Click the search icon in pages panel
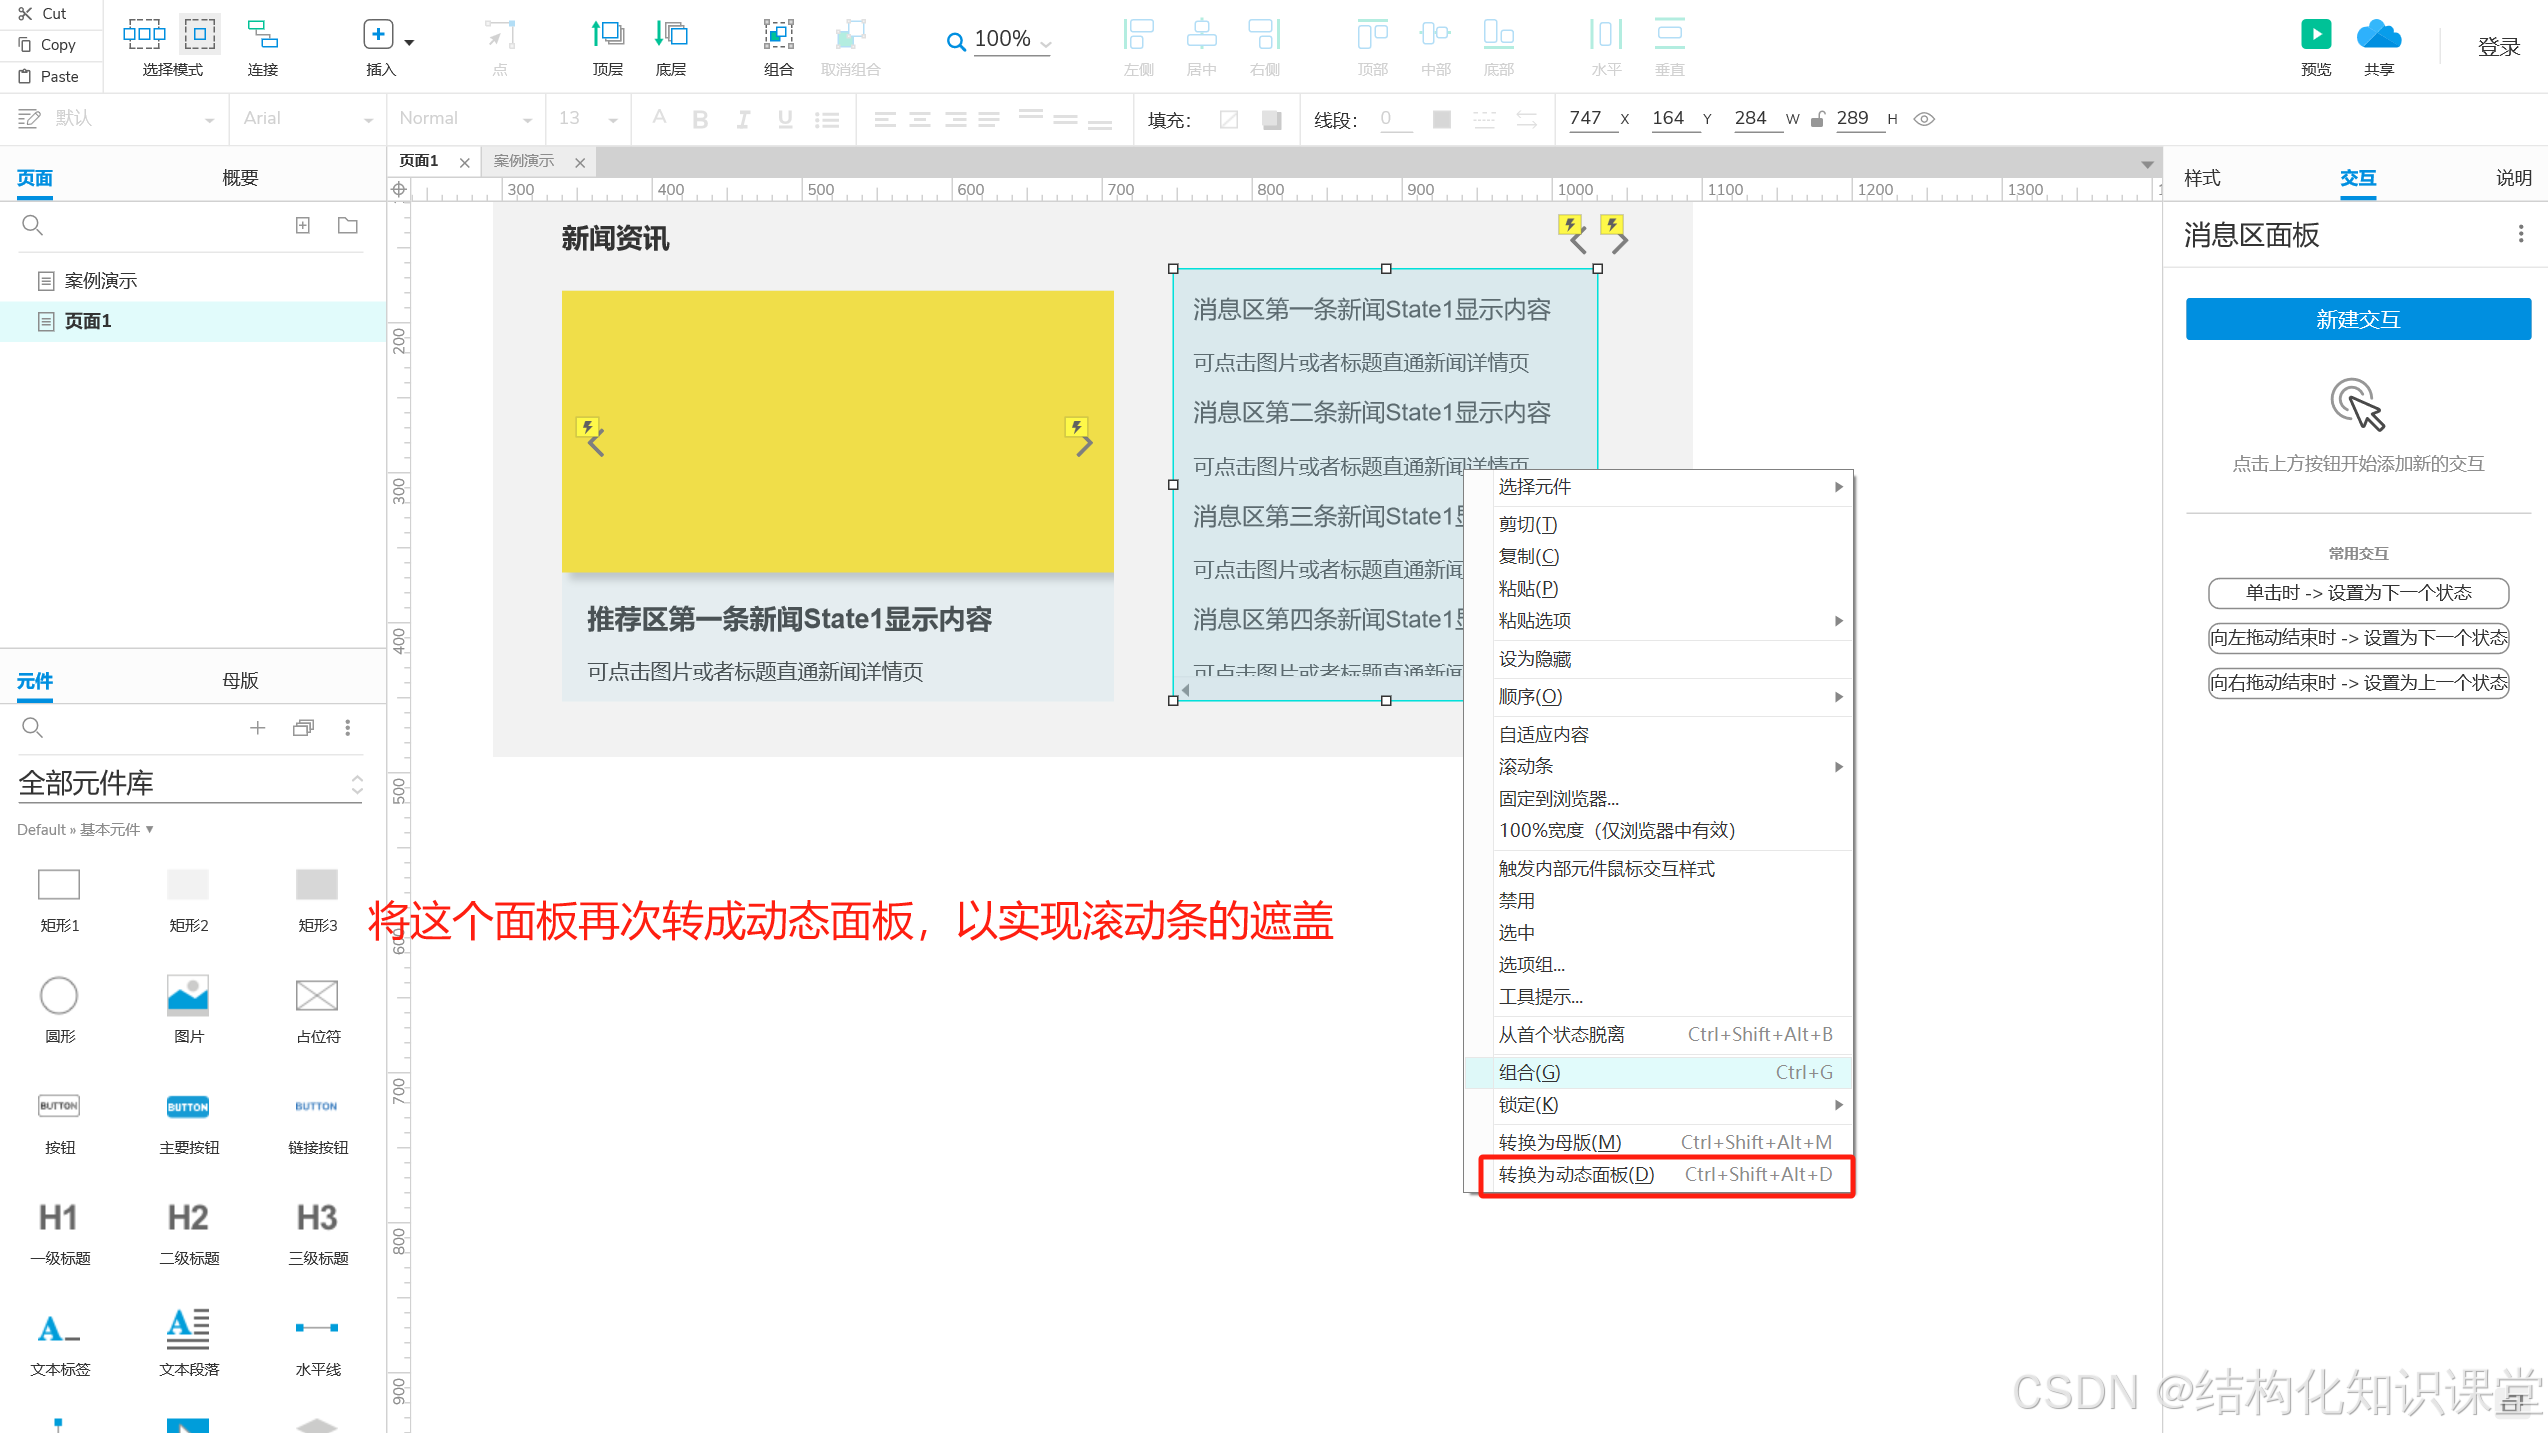This screenshot has width=2548, height=1433. [32, 225]
